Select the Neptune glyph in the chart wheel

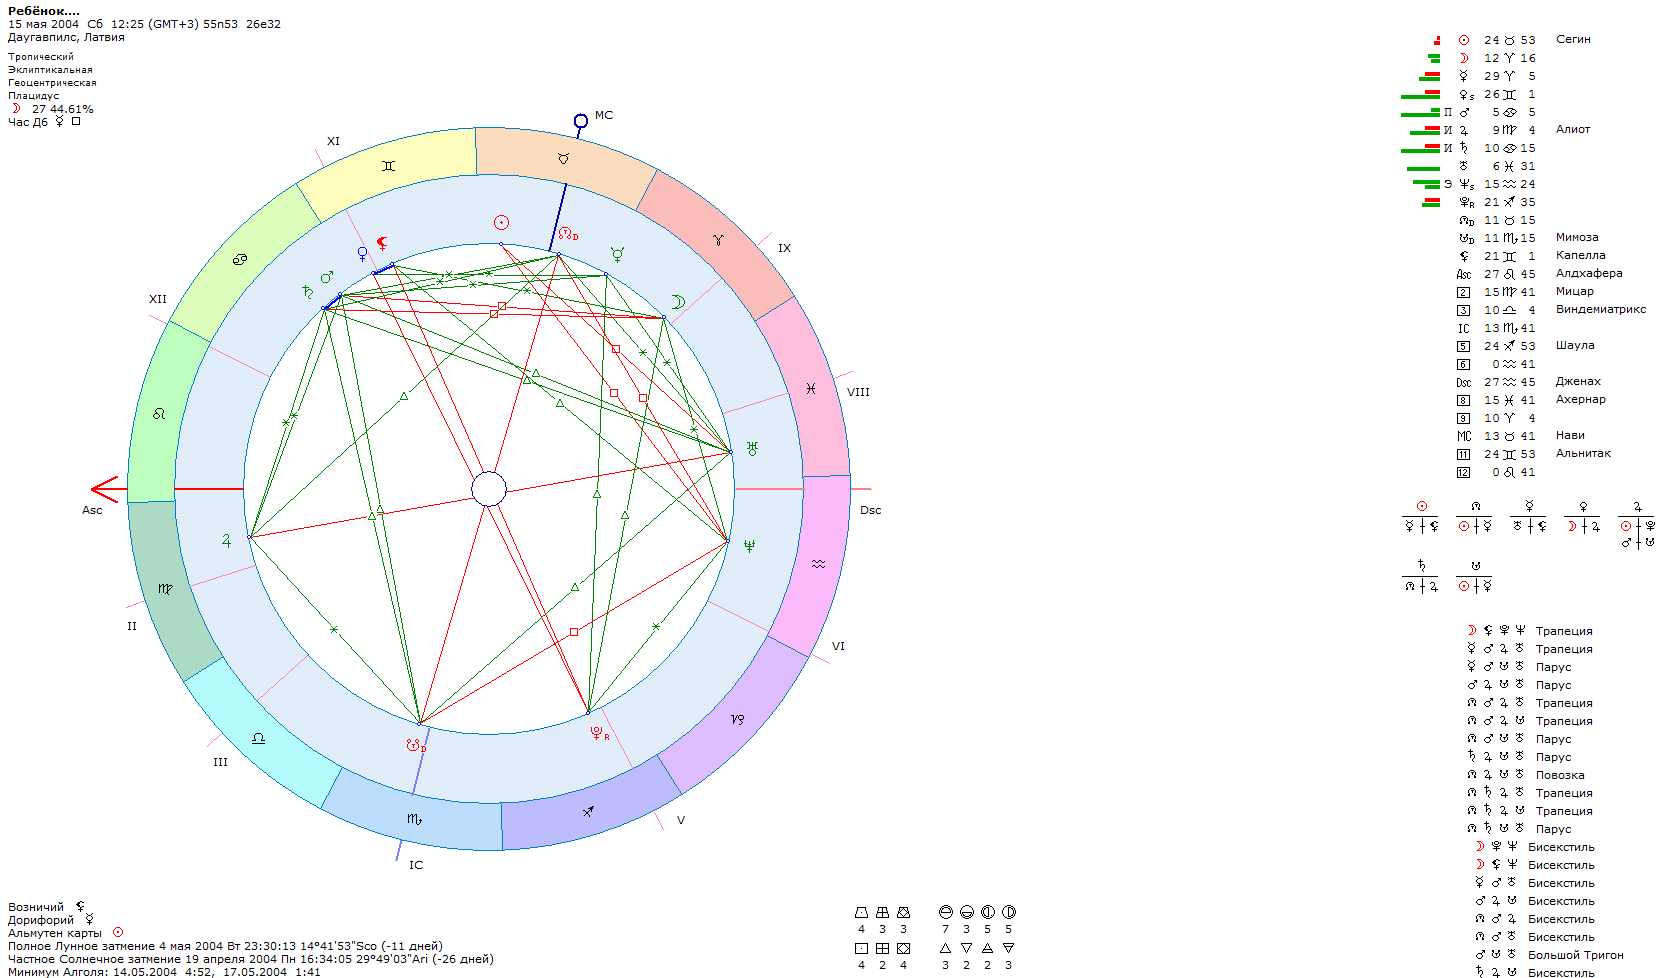coord(749,546)
